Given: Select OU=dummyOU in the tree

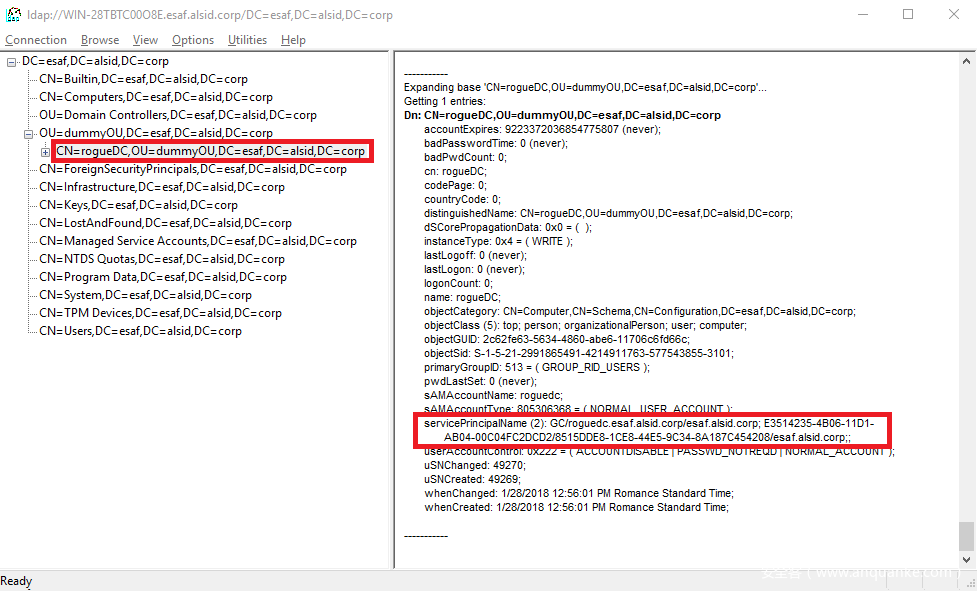Looking at the screenshot, I should (x=156, y=133).
